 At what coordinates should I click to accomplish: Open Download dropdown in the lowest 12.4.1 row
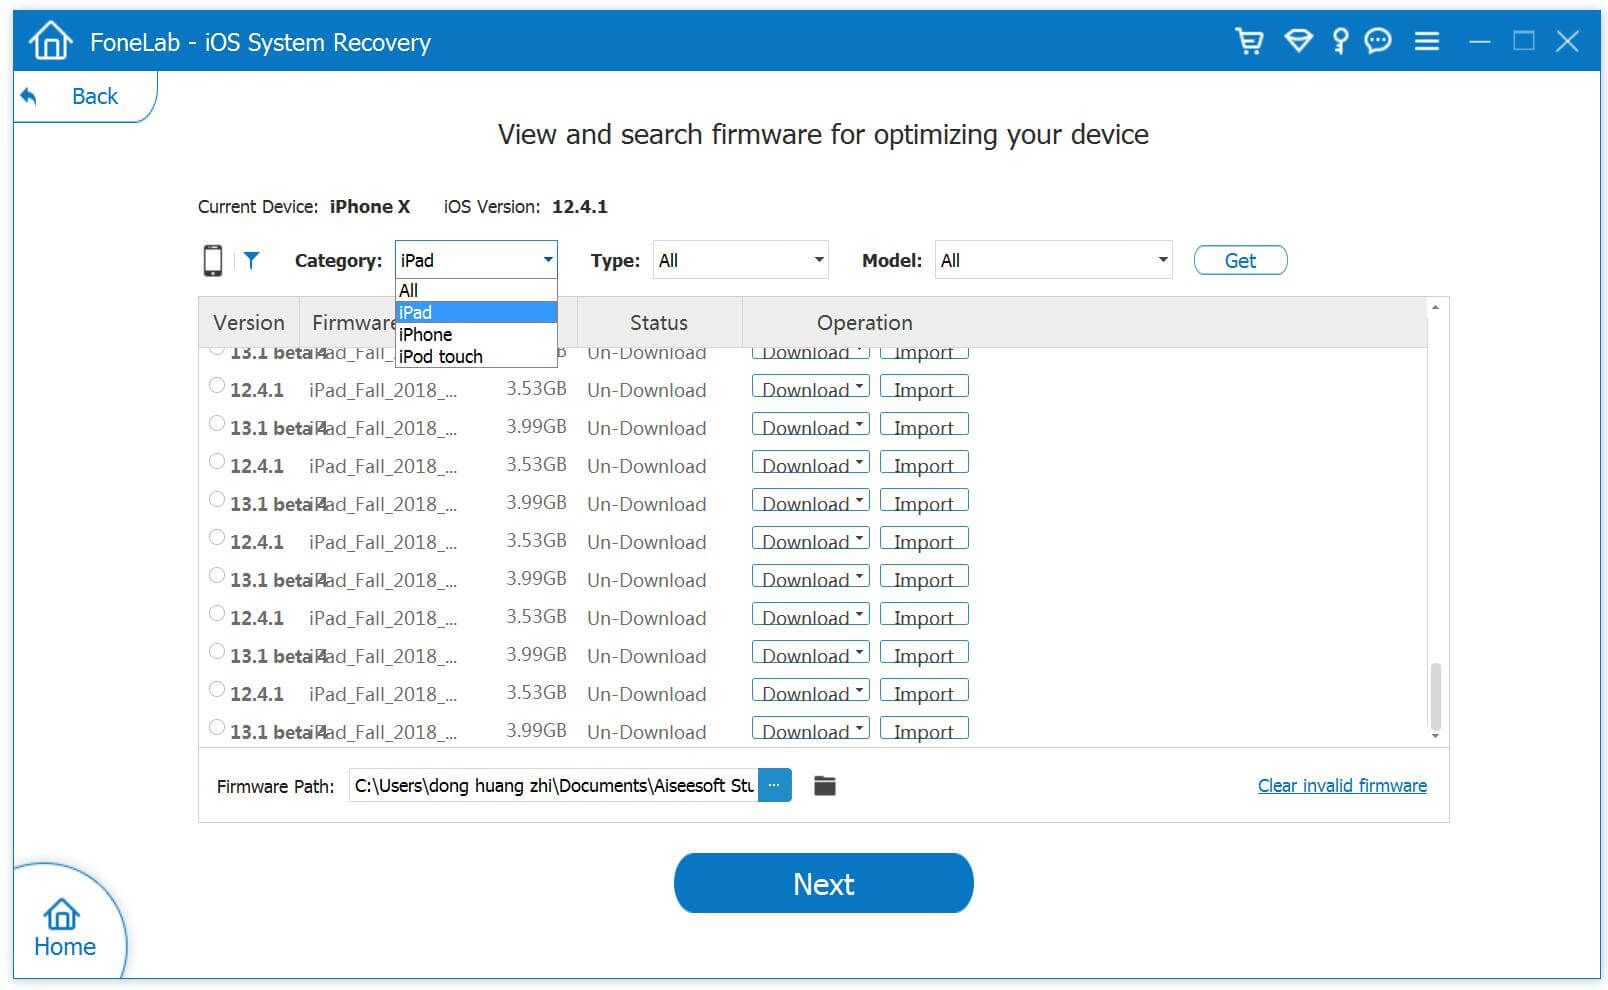[x=810, y=692]
